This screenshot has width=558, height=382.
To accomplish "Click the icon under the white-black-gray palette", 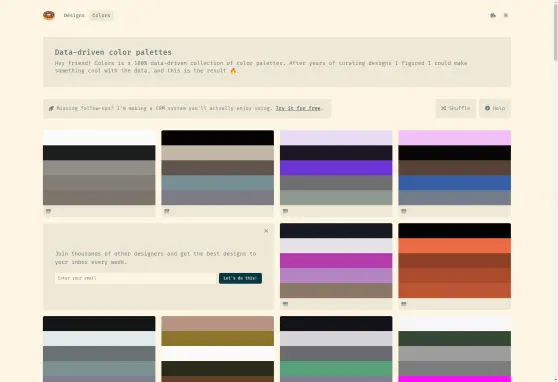I will pos(48,211).
